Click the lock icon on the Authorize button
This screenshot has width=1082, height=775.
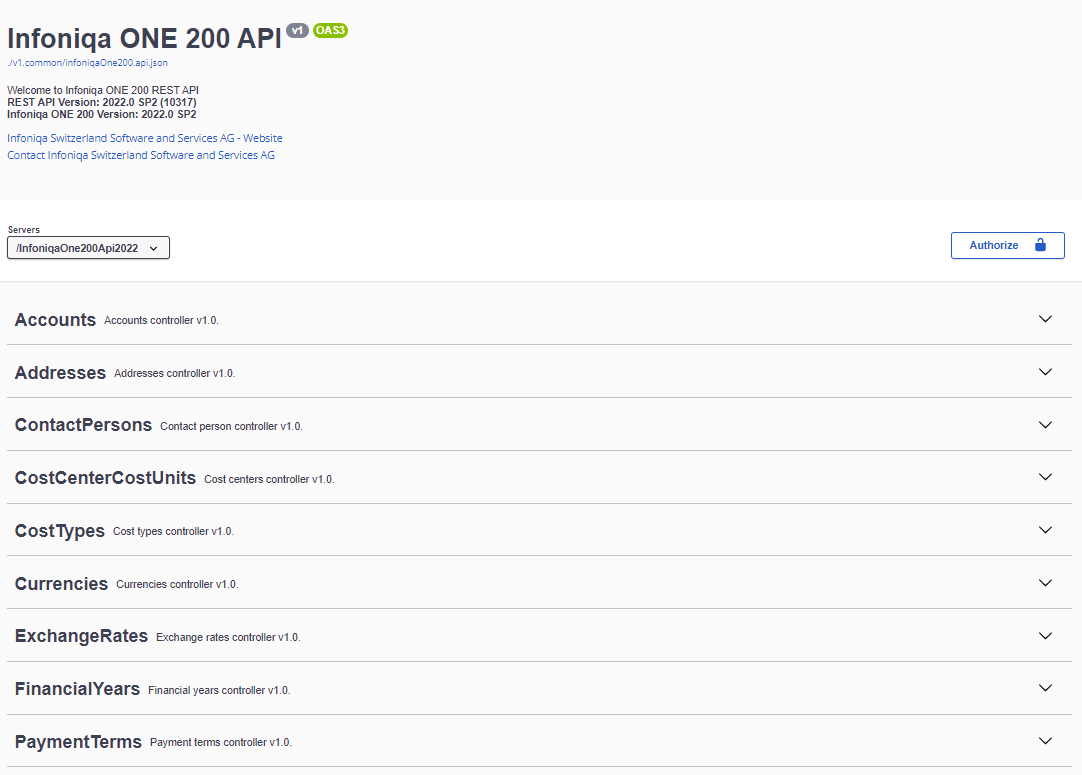pos(1040,245)
